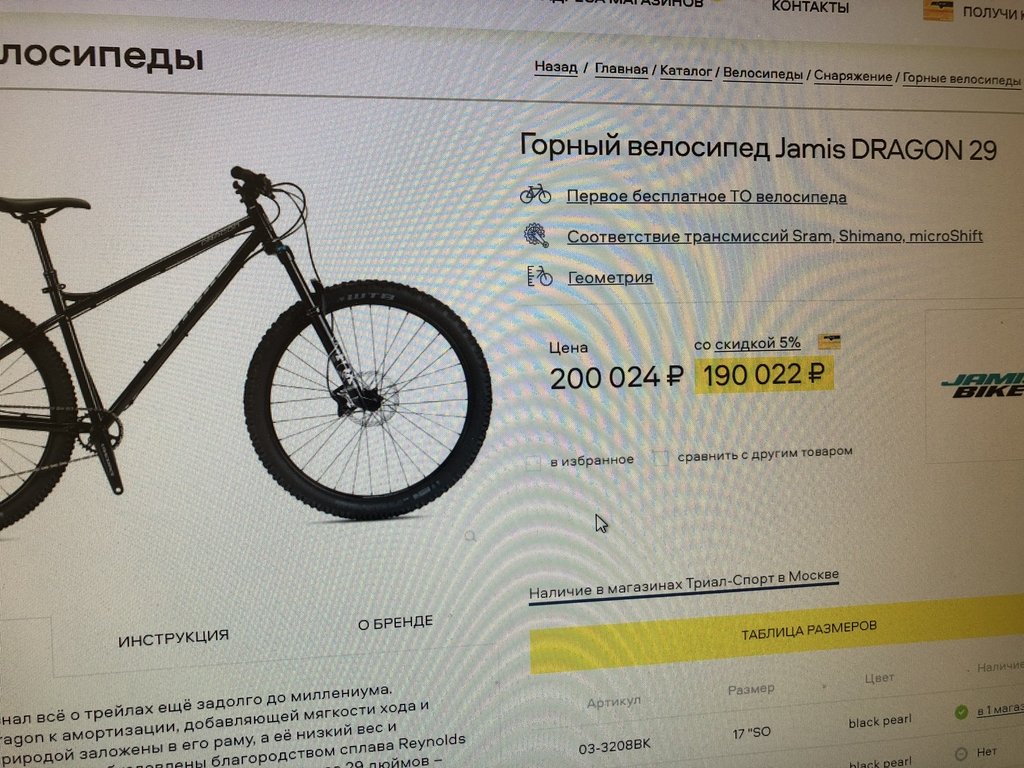Click the geometry bike icon
Screen dimensions: 1024x768
point(539,276)
